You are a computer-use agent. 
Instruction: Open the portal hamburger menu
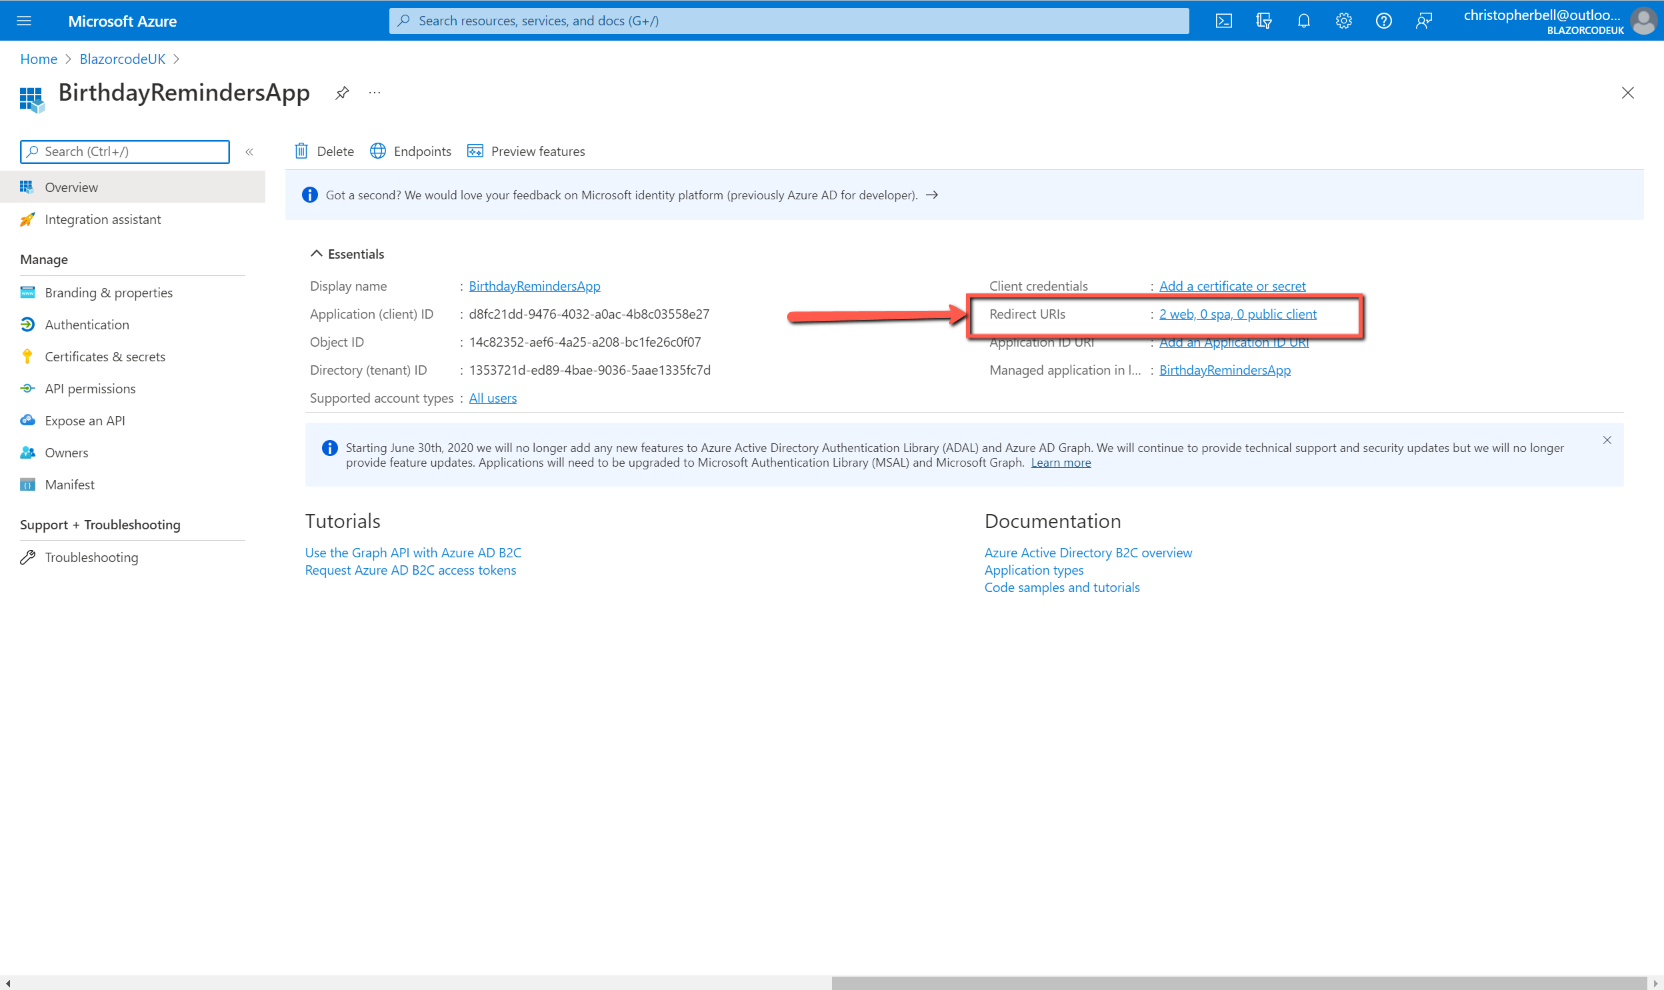[23, 20]
